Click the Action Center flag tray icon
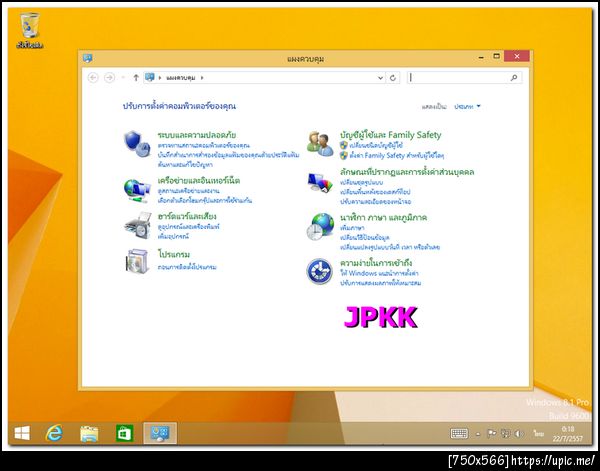The width and height of the screenshot is (600, 471). [492, 434]
